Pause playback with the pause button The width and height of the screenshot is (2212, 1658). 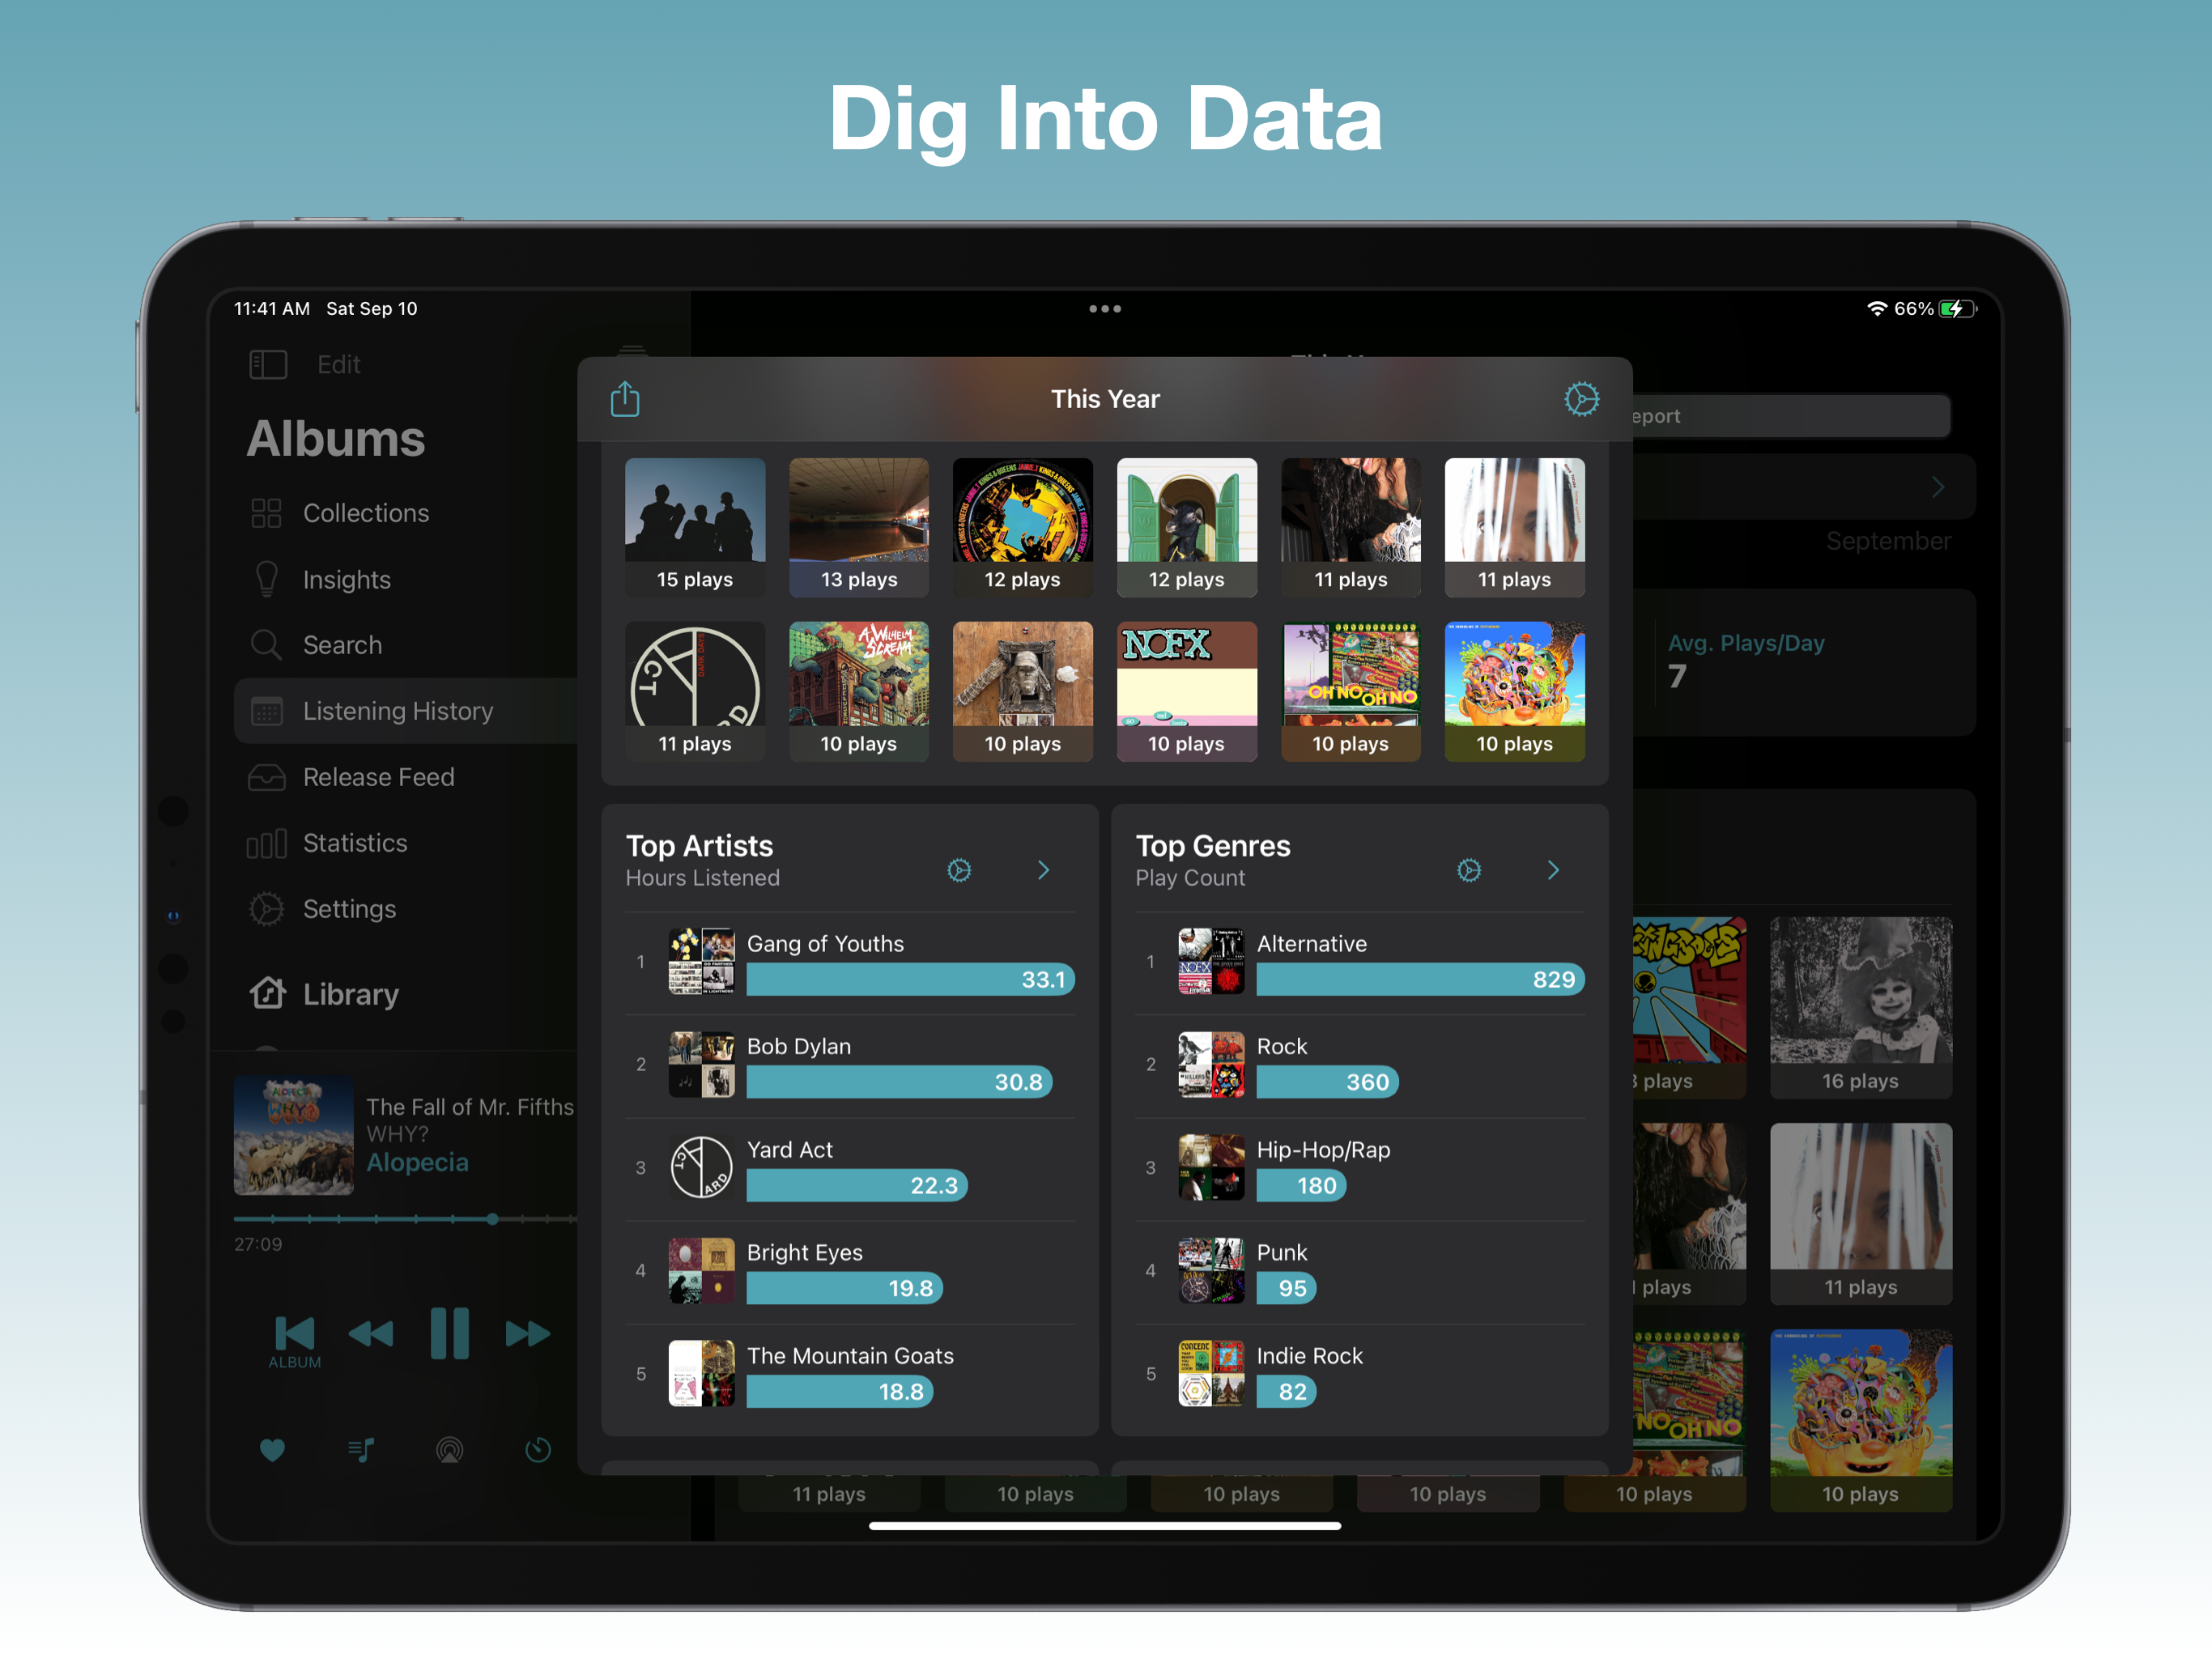coord(449,1333)
